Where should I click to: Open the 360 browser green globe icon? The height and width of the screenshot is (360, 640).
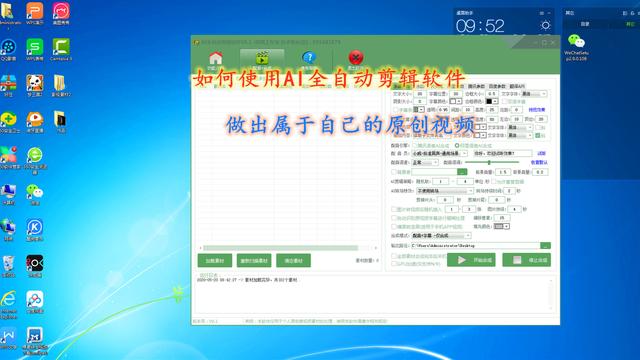coord(35,156)
